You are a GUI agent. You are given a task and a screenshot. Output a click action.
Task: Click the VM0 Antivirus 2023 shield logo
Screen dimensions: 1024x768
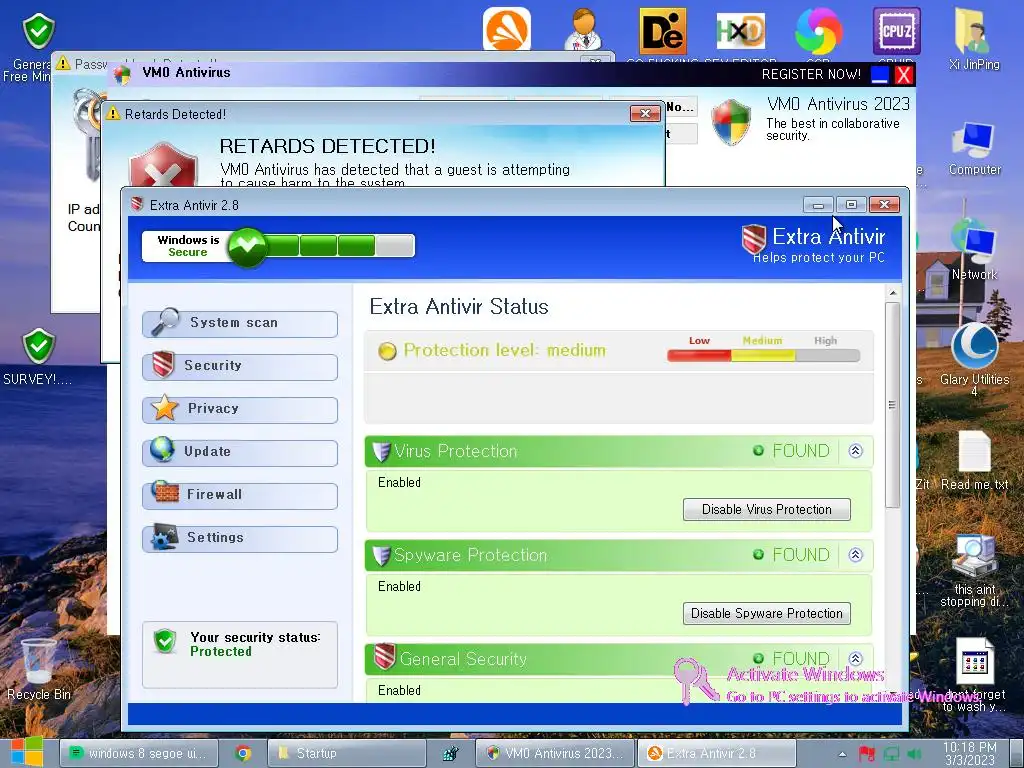tap(731, 121)
